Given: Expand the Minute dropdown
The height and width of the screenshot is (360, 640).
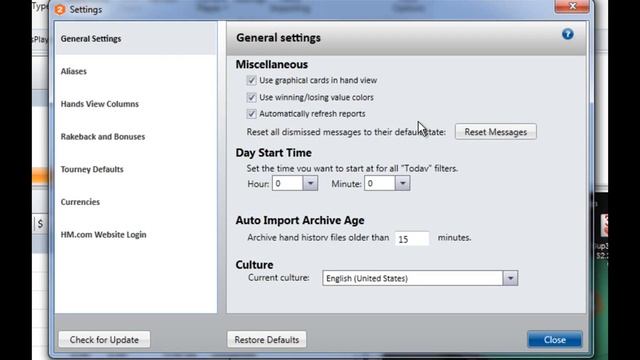Looking at the screenshot, I should [402, 184].
